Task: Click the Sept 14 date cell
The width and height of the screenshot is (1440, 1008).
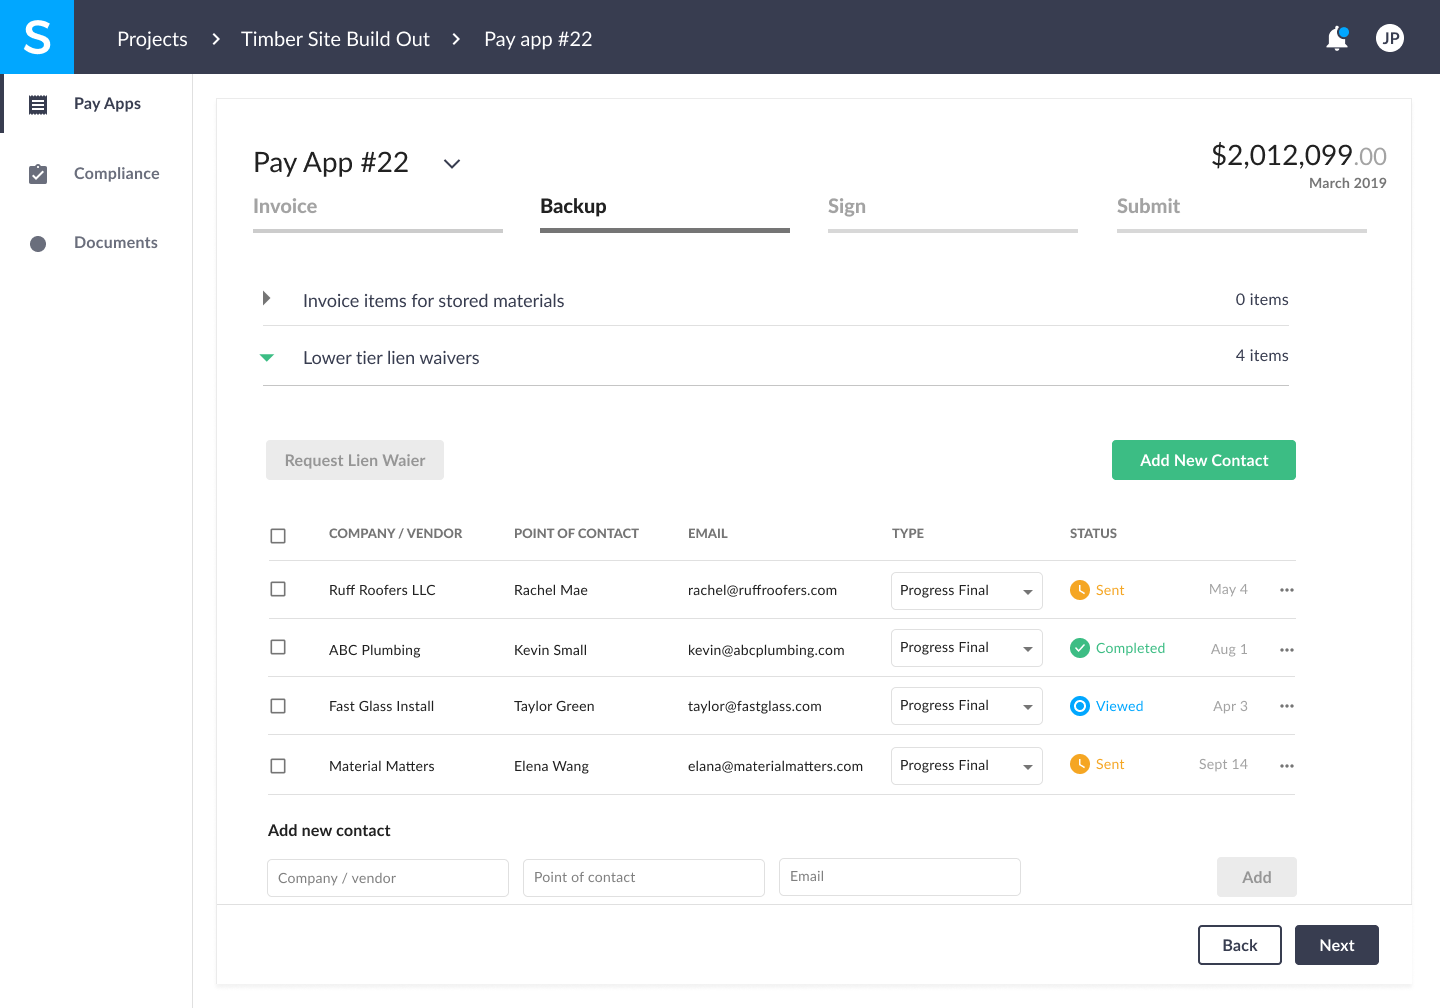Action: pyautogui.click(x=1223, y=764)
